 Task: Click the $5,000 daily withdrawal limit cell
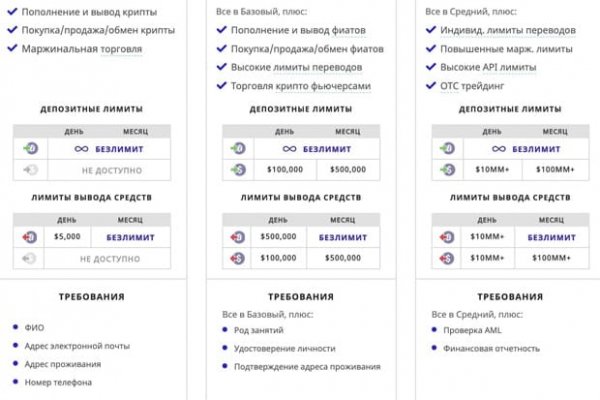tap(67, 237)
